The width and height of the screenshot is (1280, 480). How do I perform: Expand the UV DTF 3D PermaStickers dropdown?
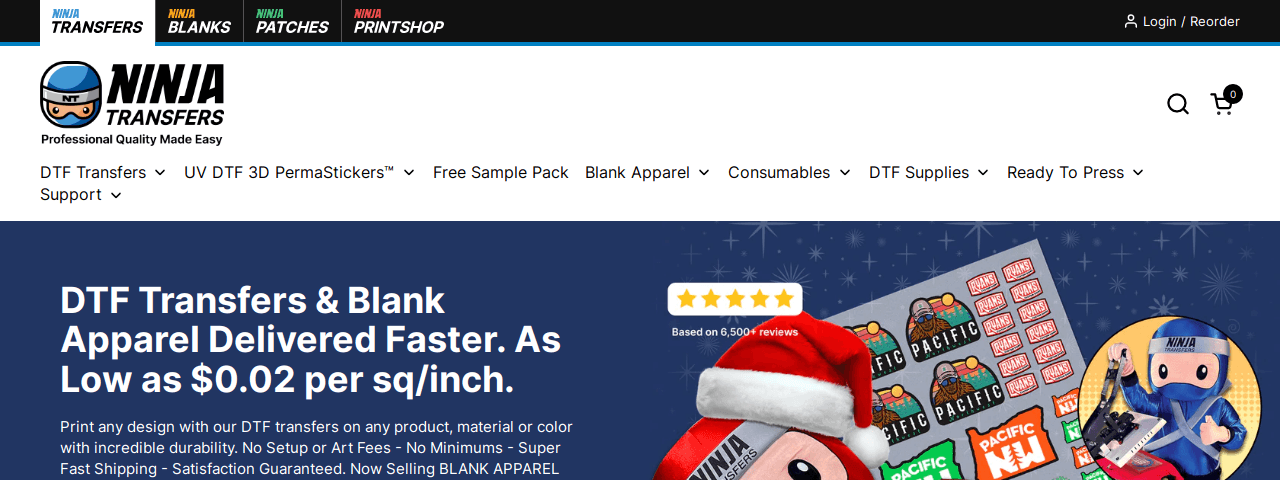click(300, 172)
